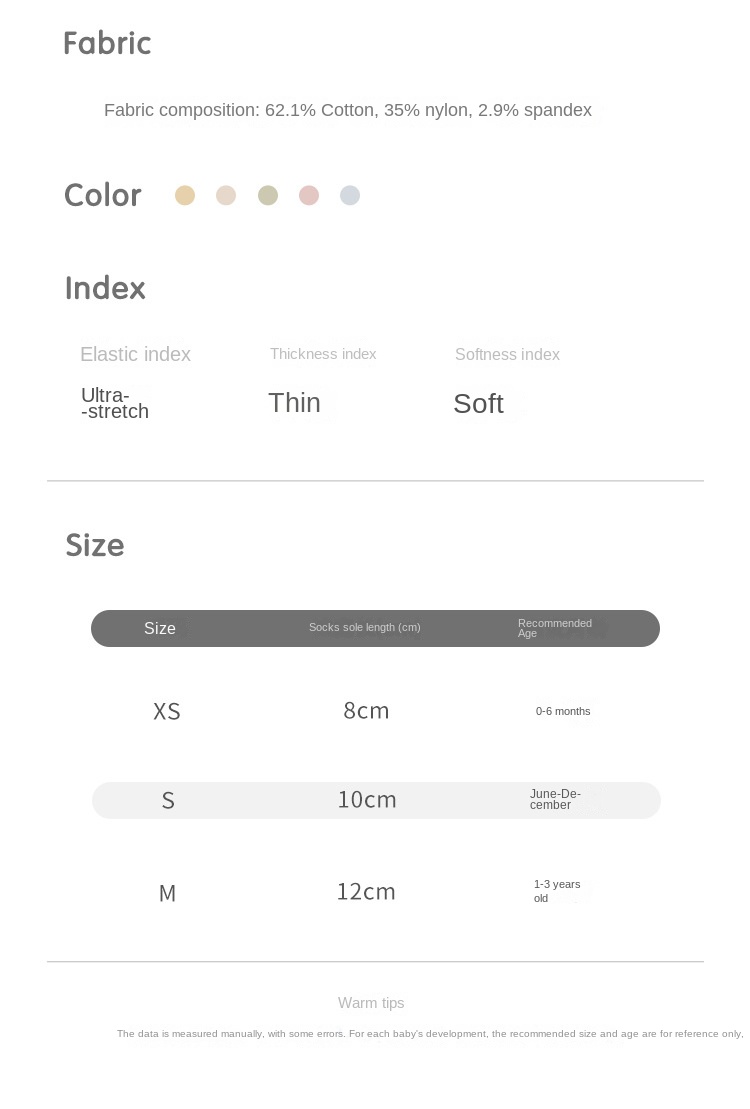Viewport: 750px width, 1109px height.
Task: Click the Warm tips label
Action: click(x=371, y=1003)
